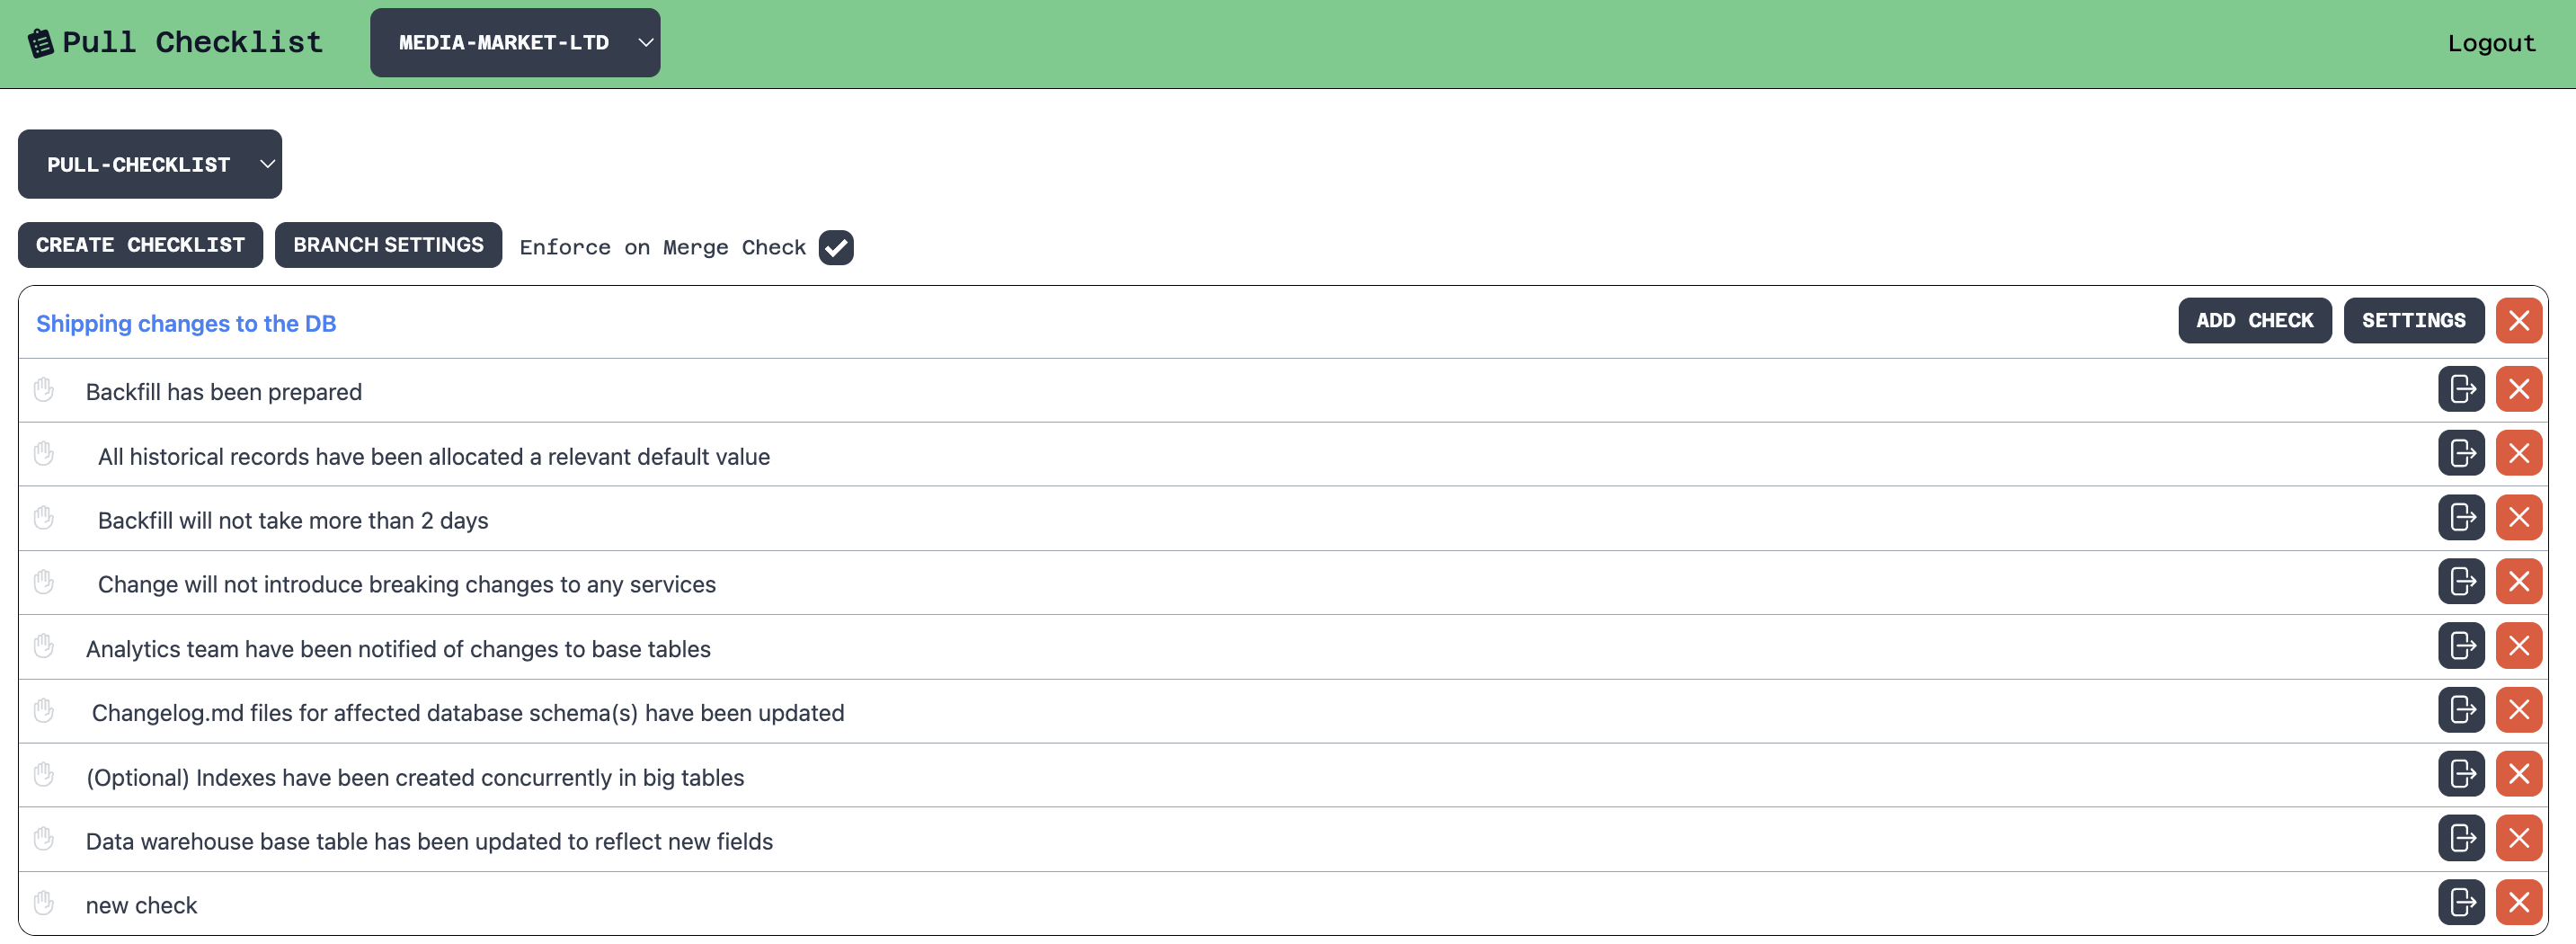2576x944 pixels.
Task: Open Branch Settings
Action: click(388, 245)
